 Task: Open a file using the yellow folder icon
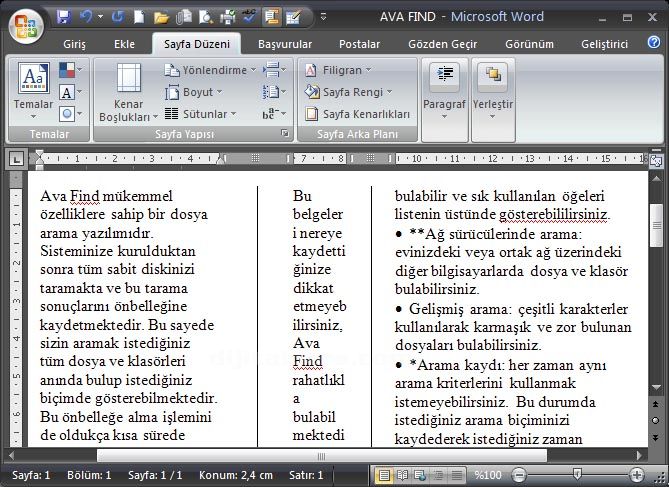click(x=161, y=17)
